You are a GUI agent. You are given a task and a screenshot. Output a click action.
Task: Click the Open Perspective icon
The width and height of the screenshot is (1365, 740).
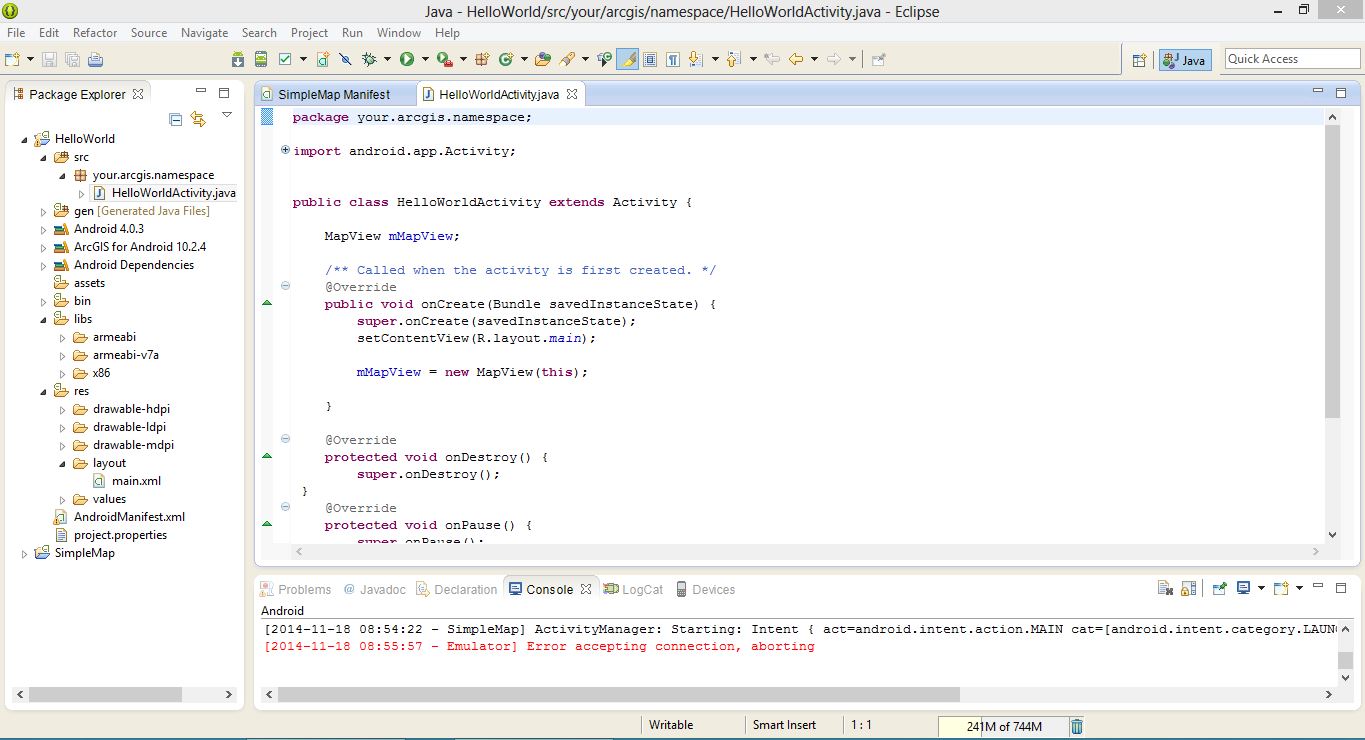1139,60
